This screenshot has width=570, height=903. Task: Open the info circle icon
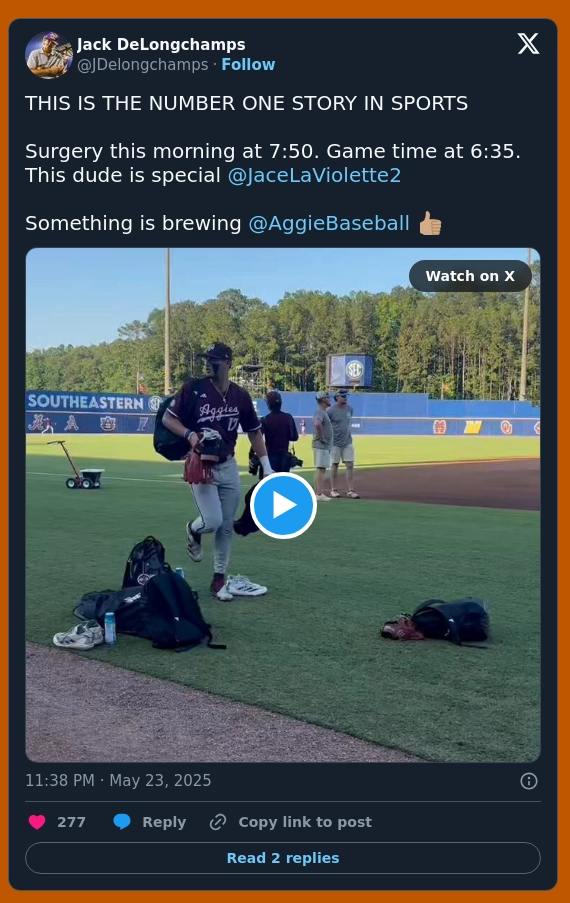pos(529,781)
